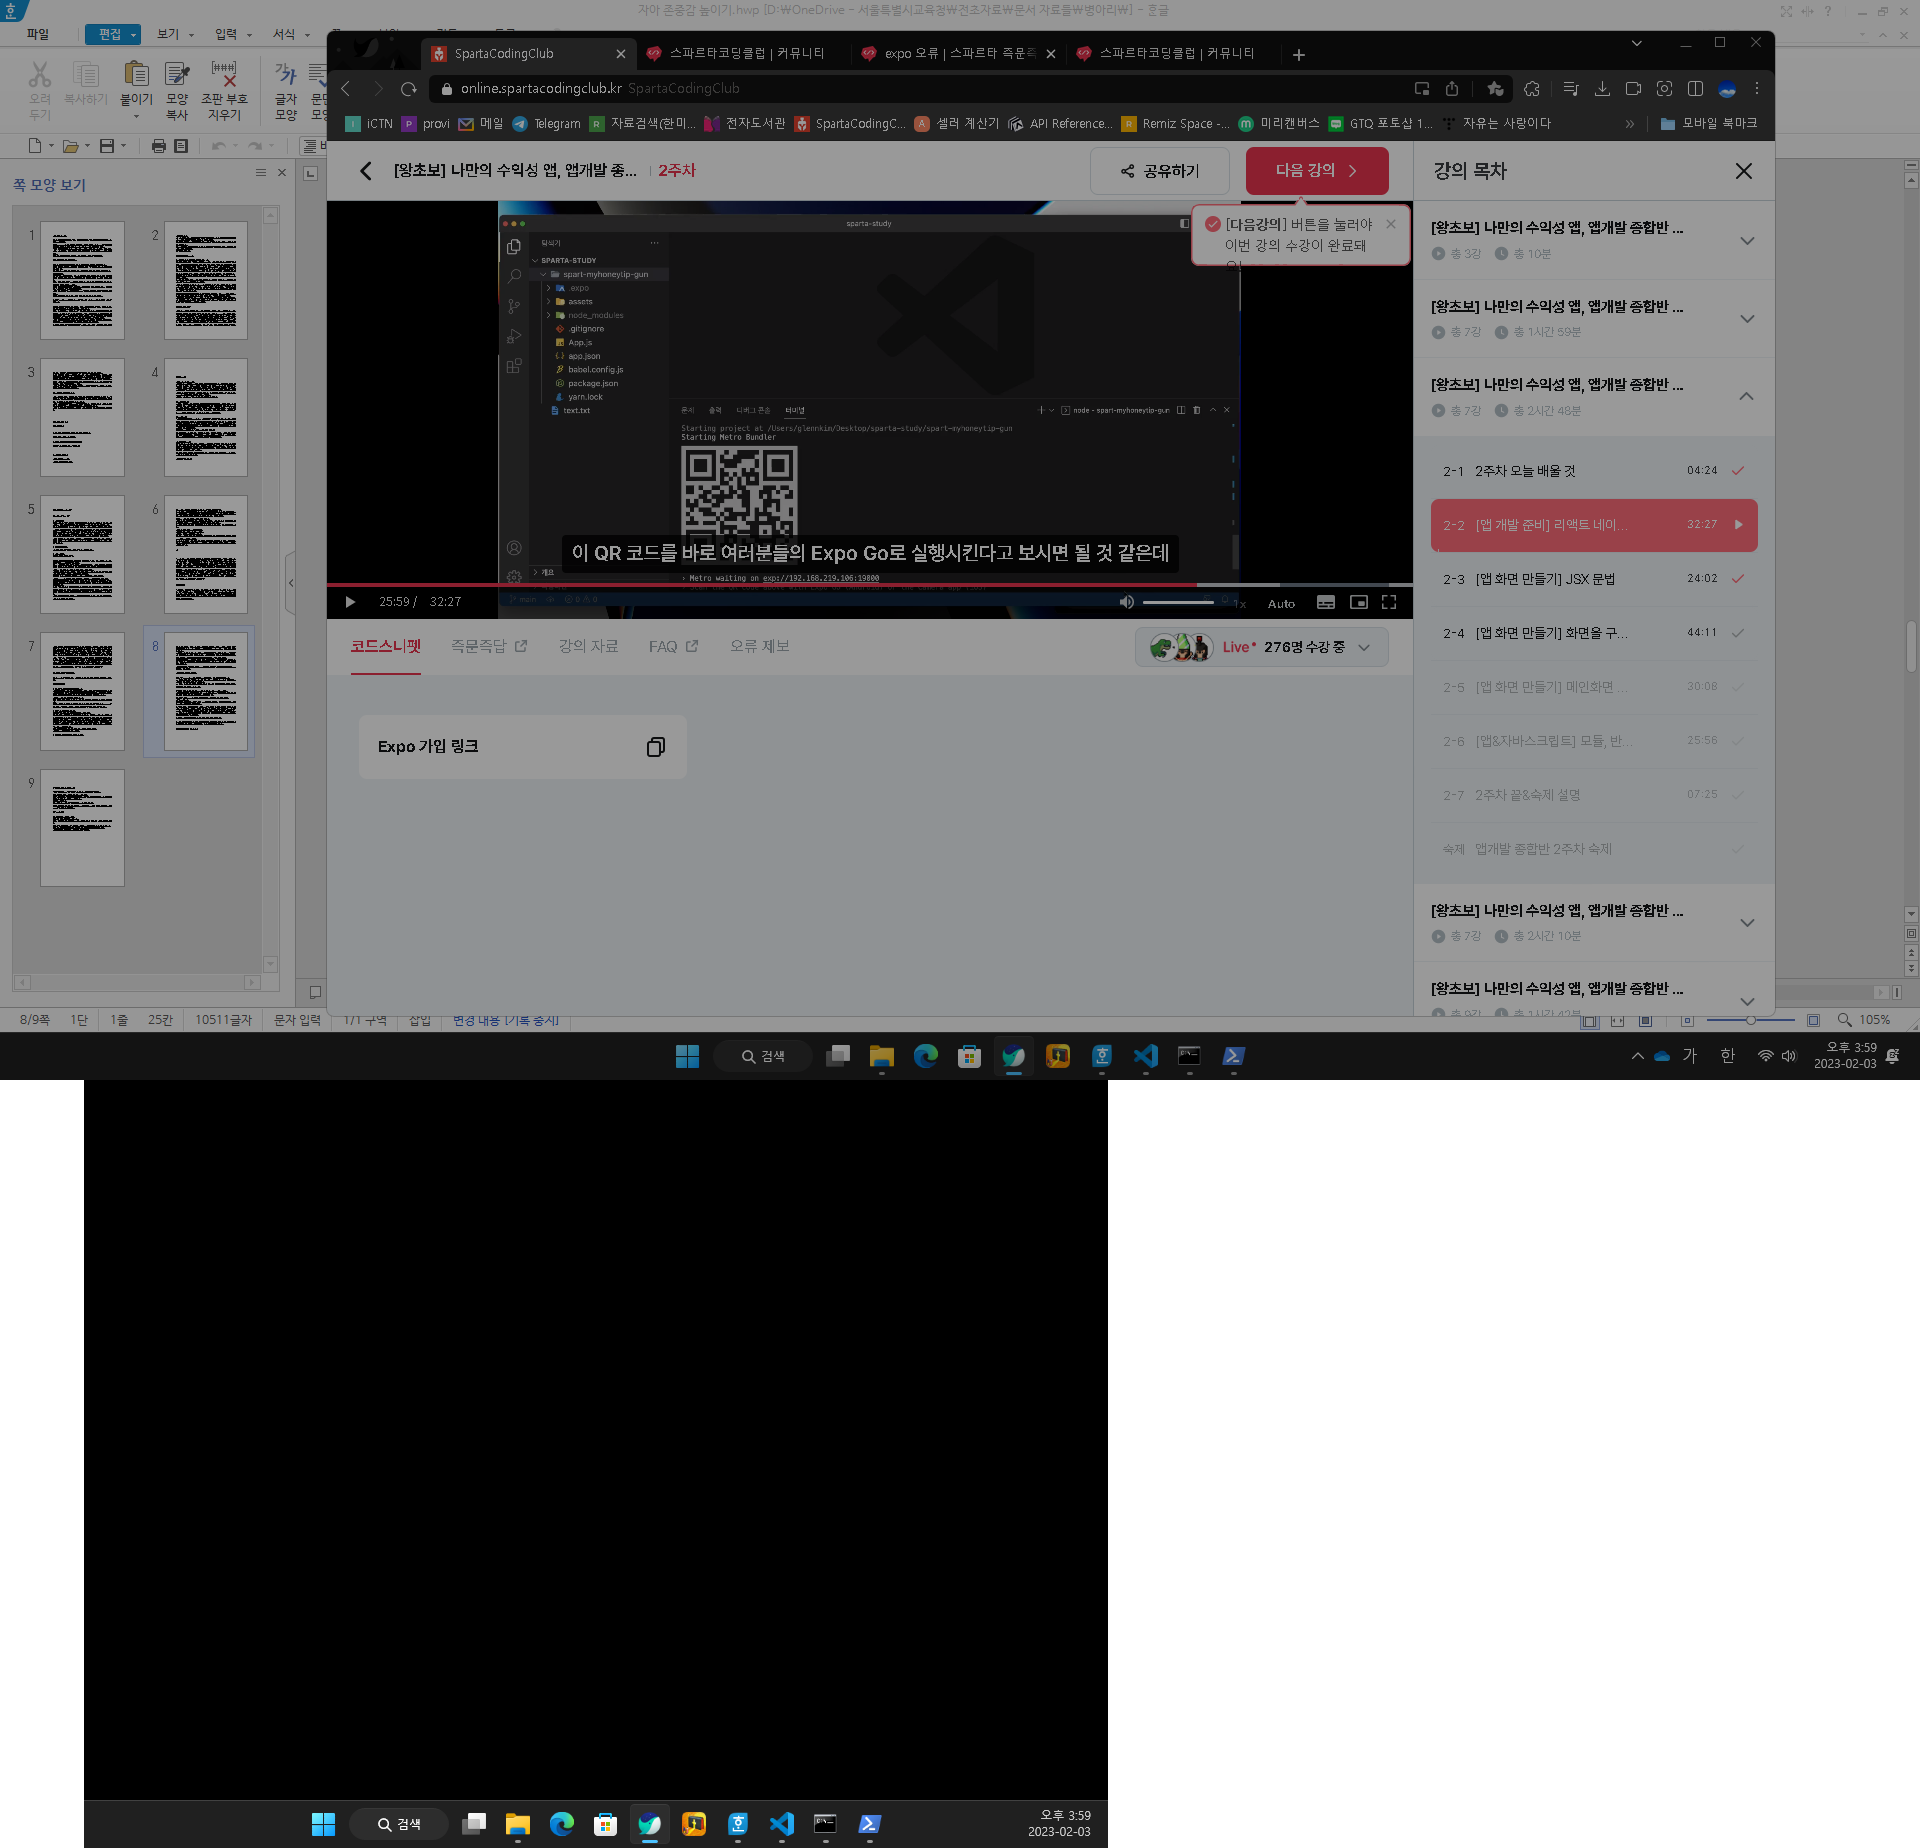Open the 즉문즉답 external link

pos(488,646)
